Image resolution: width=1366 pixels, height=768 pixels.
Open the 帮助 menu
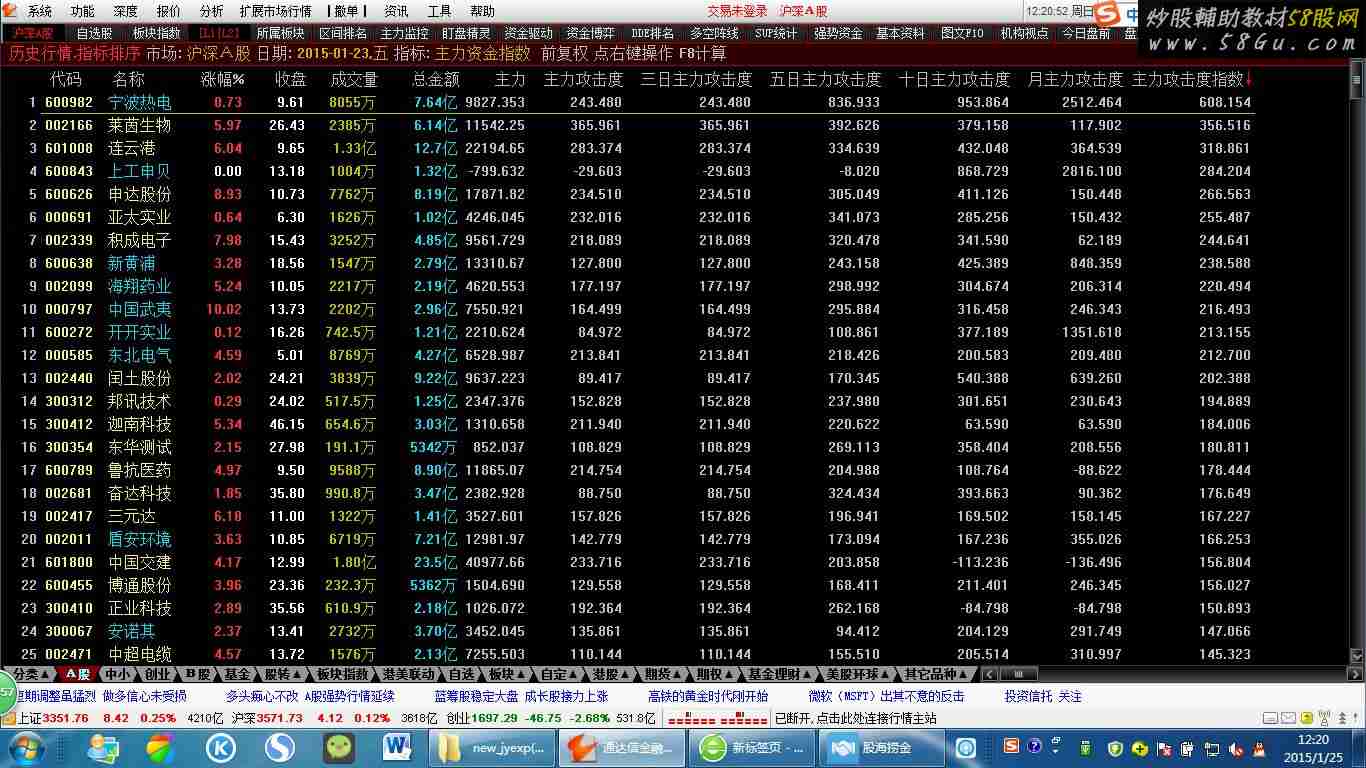pos(482,11)
